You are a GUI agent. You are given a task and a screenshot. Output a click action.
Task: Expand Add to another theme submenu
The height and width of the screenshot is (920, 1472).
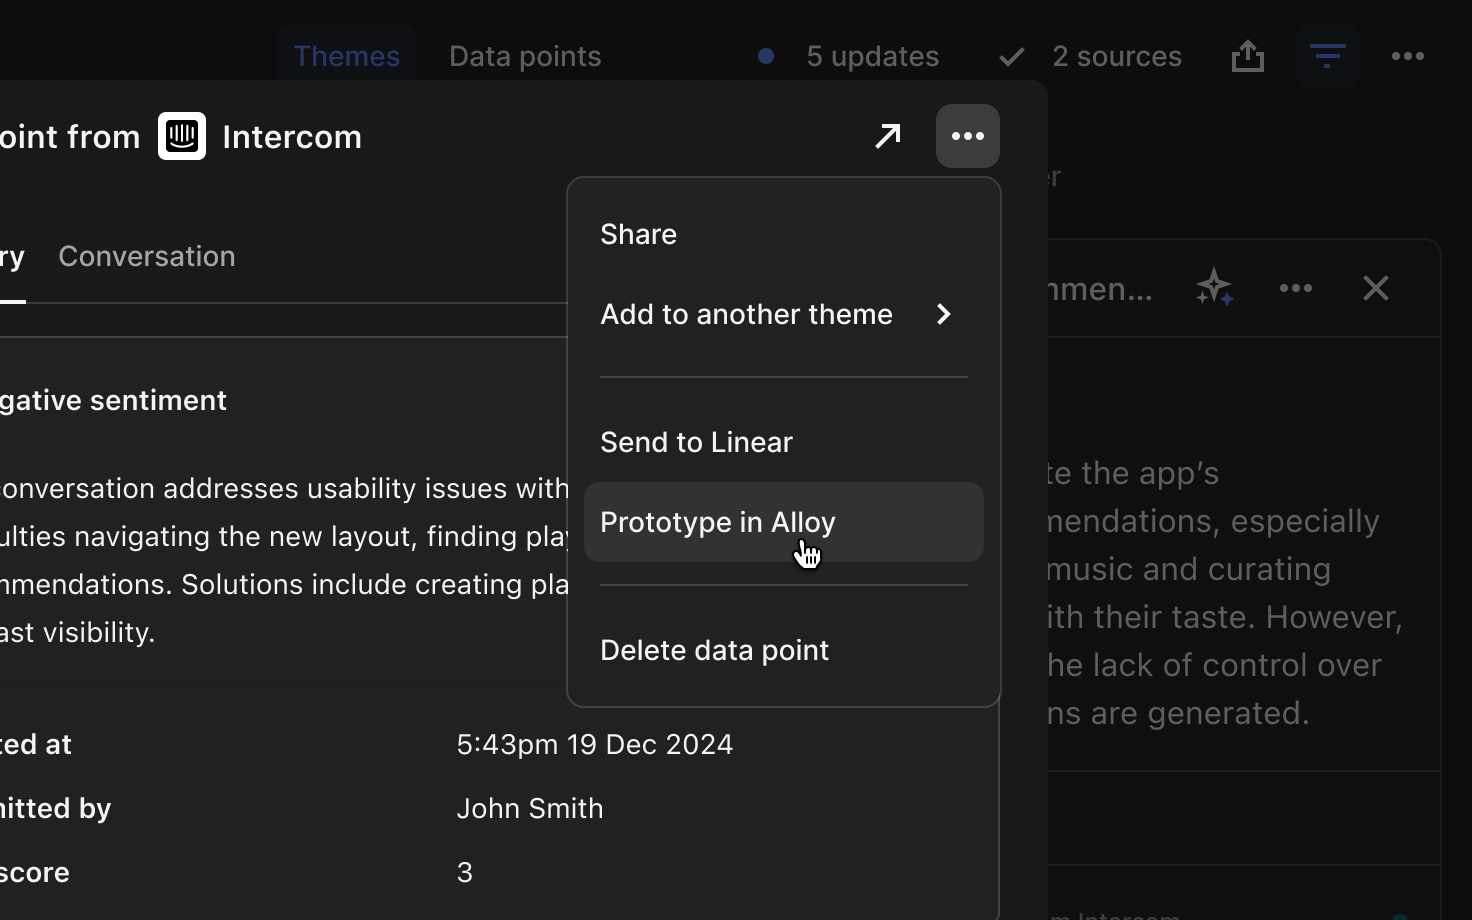(784, 314)
